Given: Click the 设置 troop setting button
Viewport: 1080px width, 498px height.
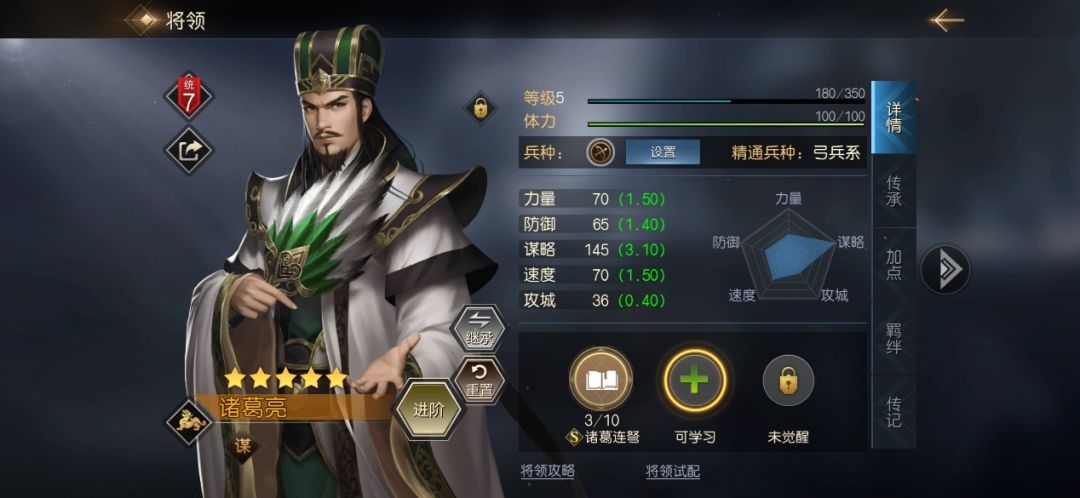Looking at the screenshot, I should 663,152.
